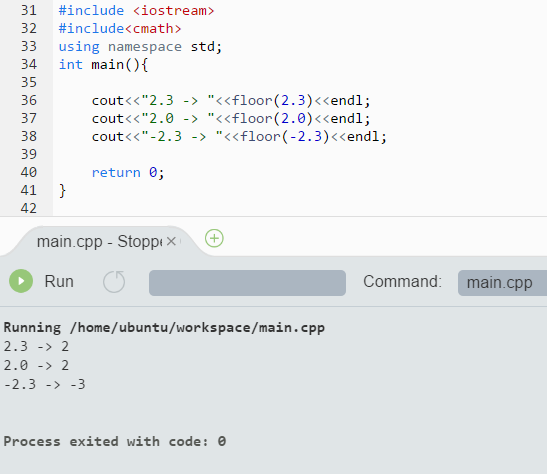Click the output line 2.3 -> 2

tap(36, 347)
